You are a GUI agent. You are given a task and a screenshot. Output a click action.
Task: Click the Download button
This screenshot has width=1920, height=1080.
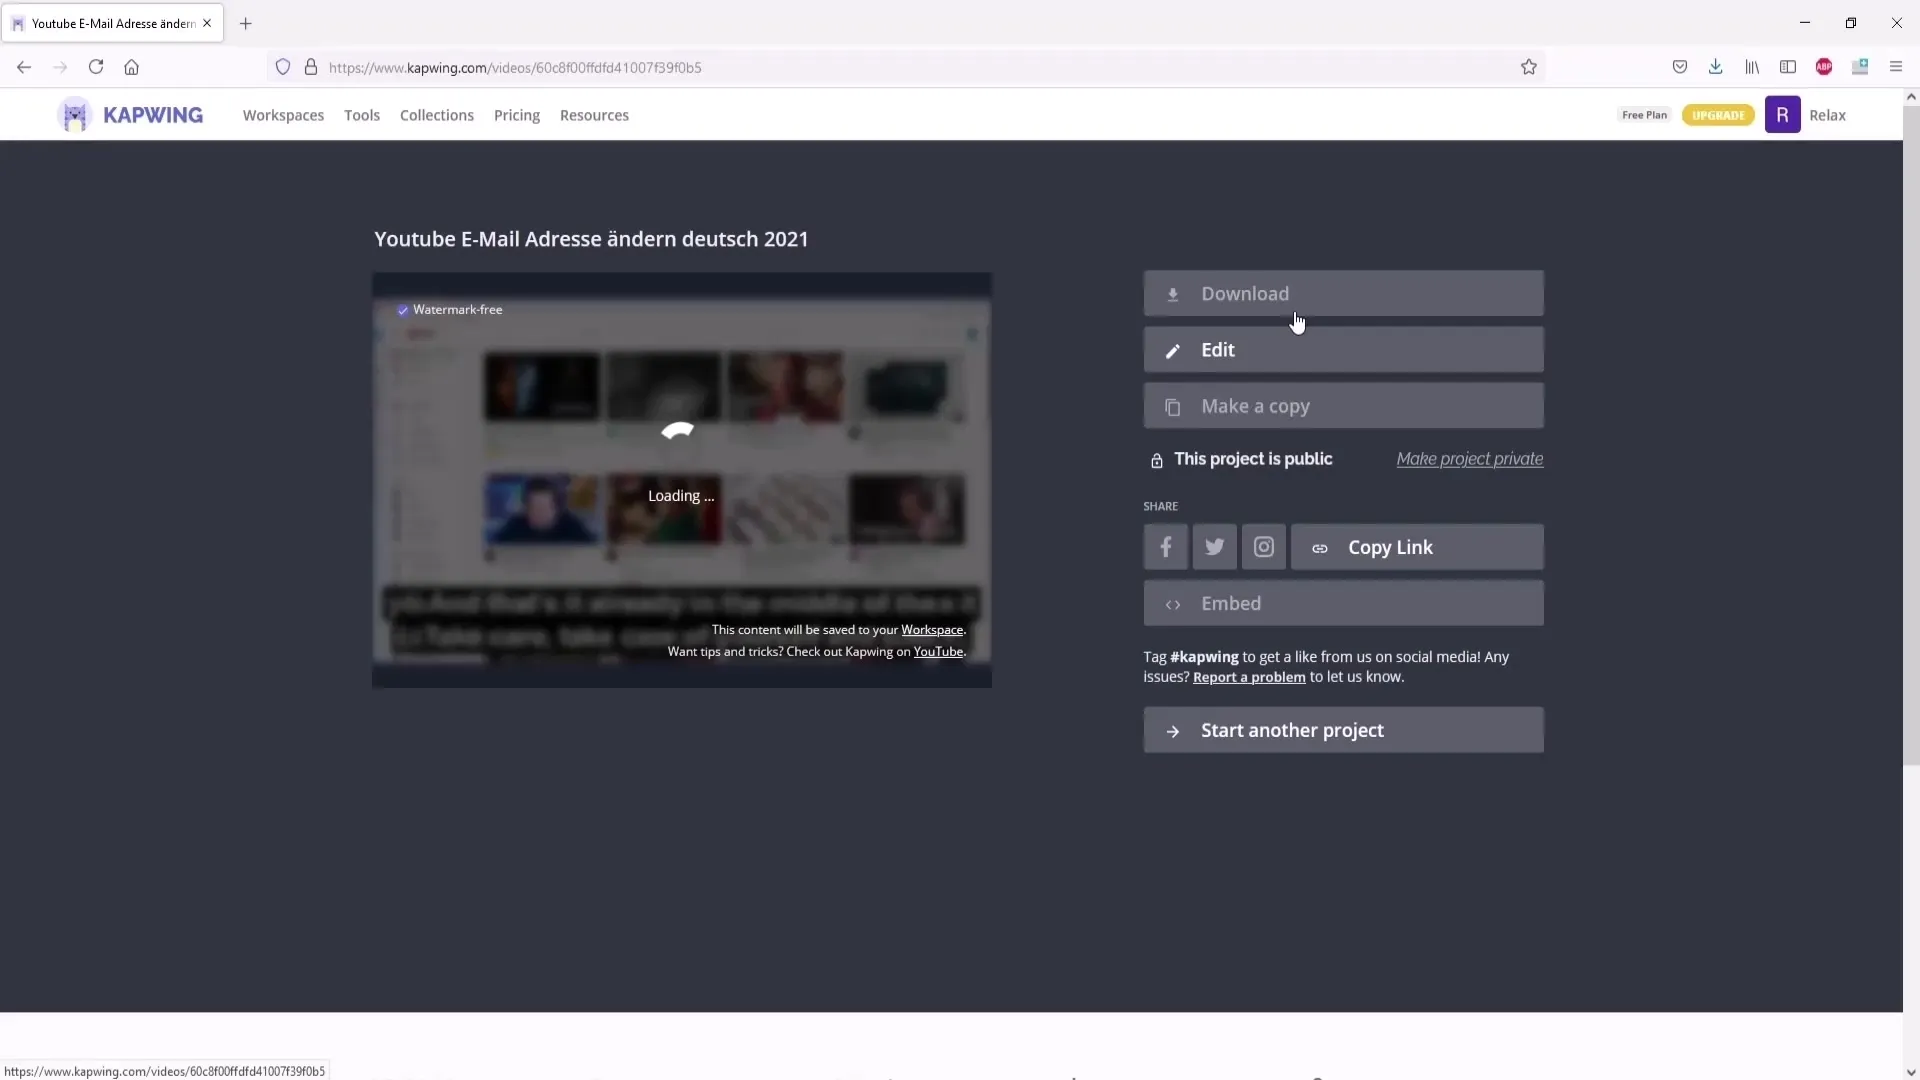1344,293
